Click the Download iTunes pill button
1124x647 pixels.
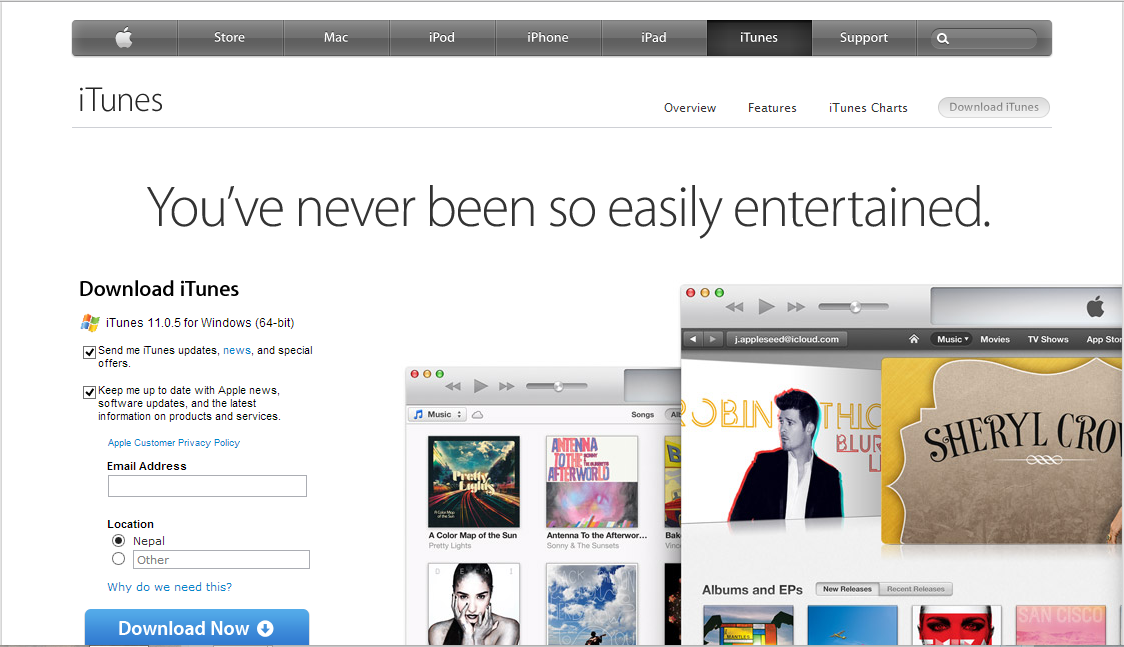tap(994, 107)
